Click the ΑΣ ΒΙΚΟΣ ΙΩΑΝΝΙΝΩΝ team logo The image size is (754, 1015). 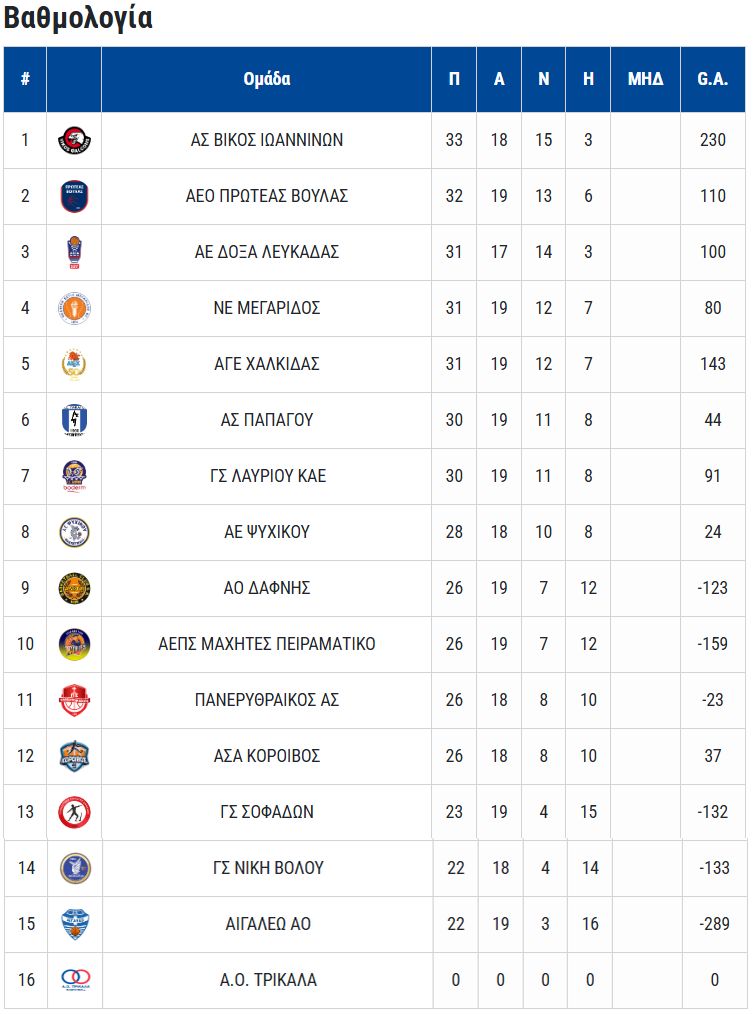click(75, 141)
